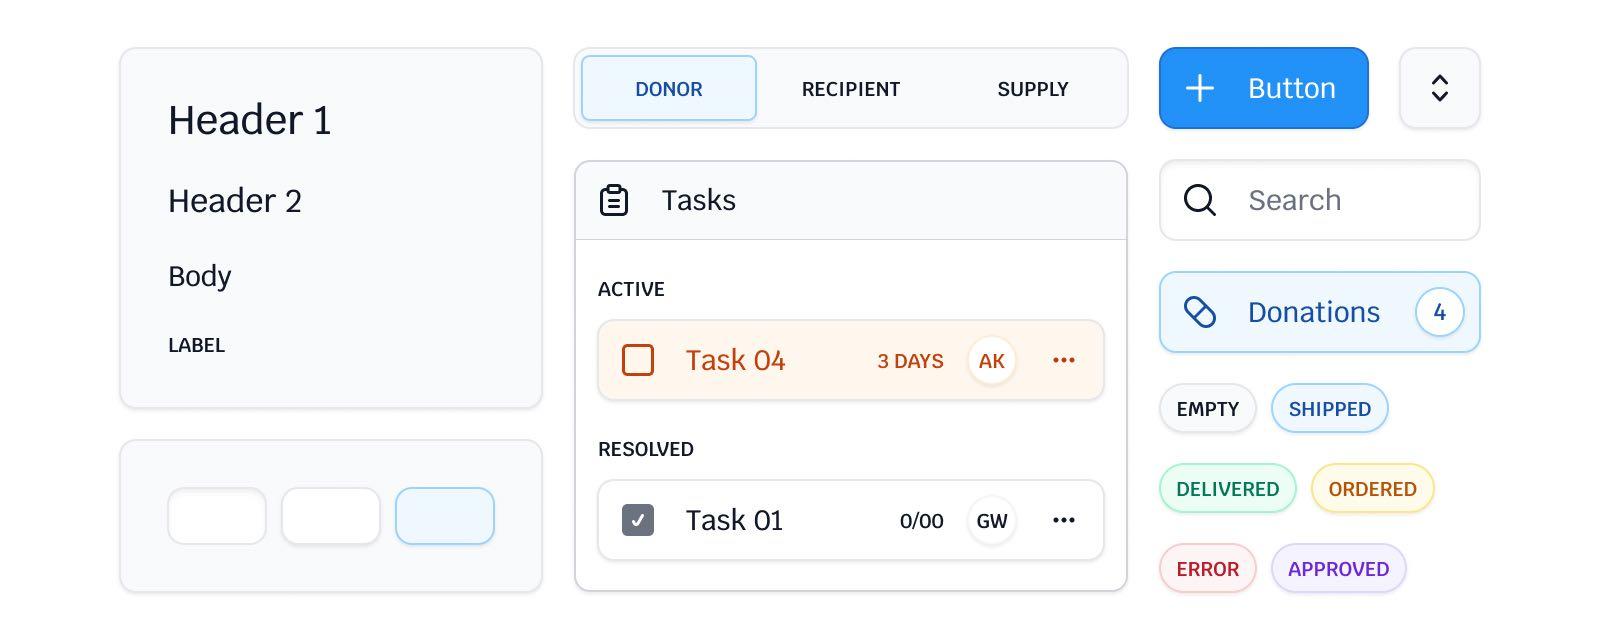The image size is (1600, 640).
Task: Check the Task 04 checkbox
Action: click(638, 360)
